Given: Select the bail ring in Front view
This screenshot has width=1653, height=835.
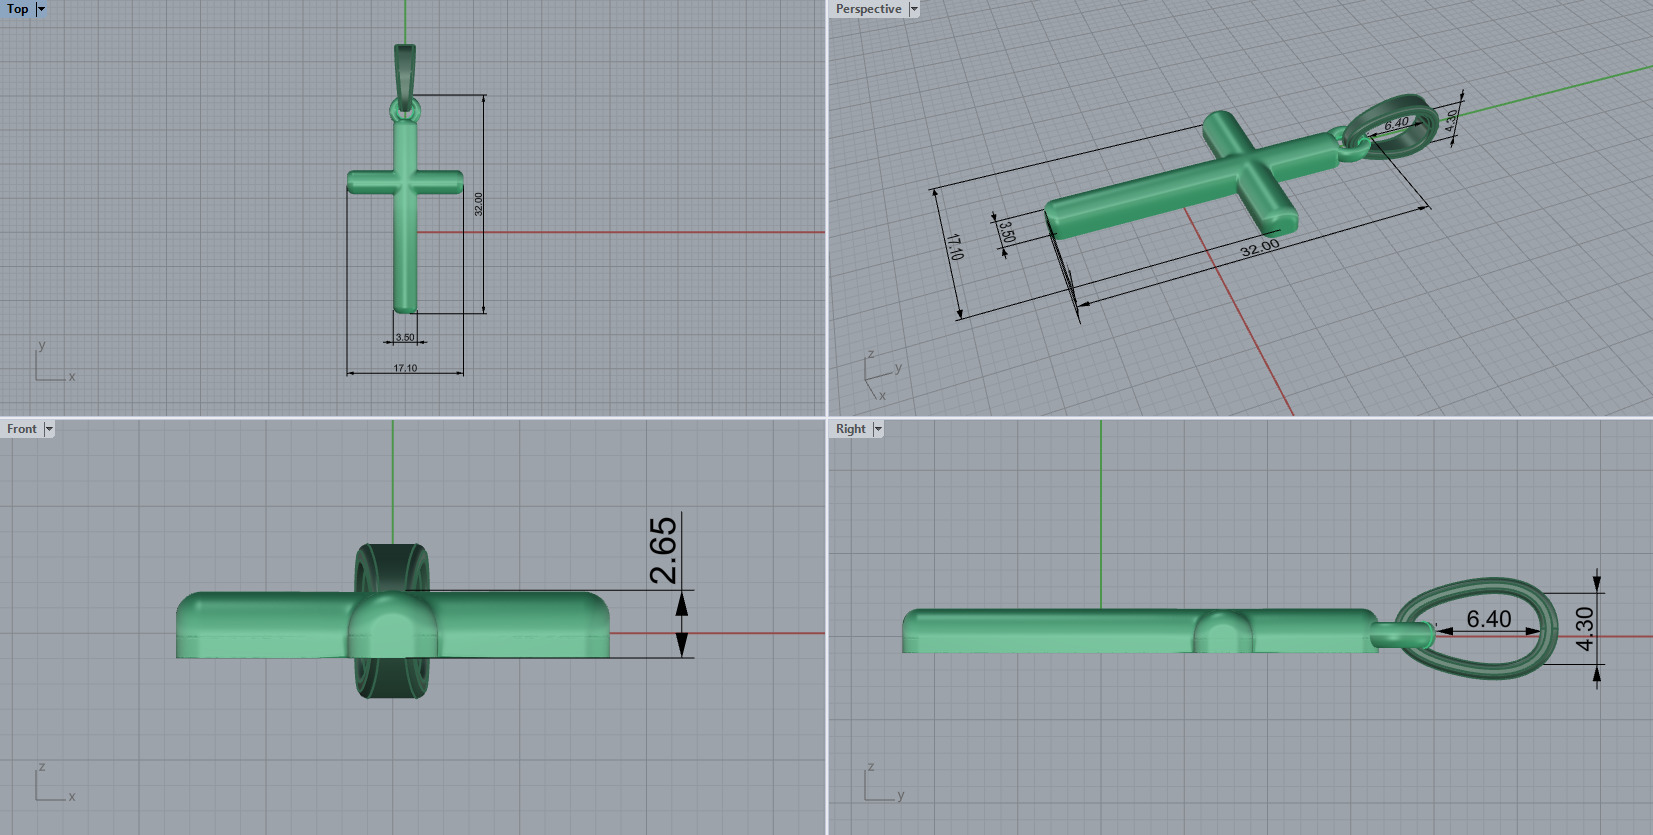Looking at the screenshot, I should pyautogui.click(x=393, y=620).
